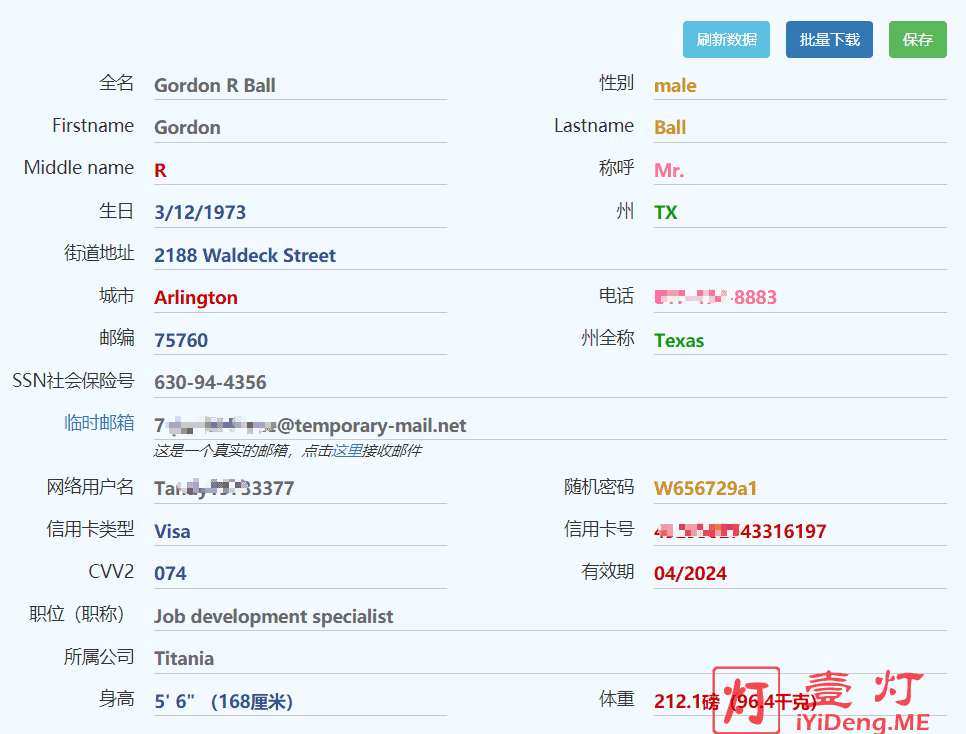Click the Lastname field showing Ball
This screenshot has height=734, width=966.
[799, 127]
